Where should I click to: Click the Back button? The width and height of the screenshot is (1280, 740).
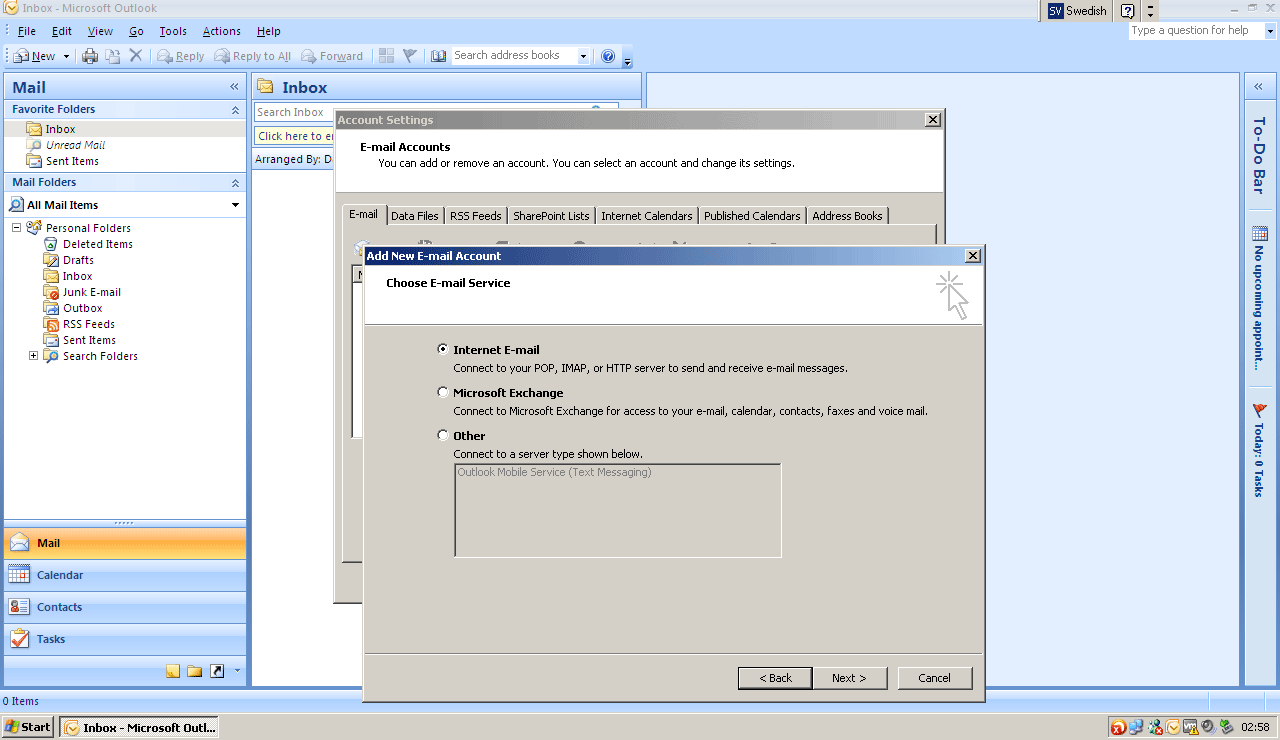775,678
